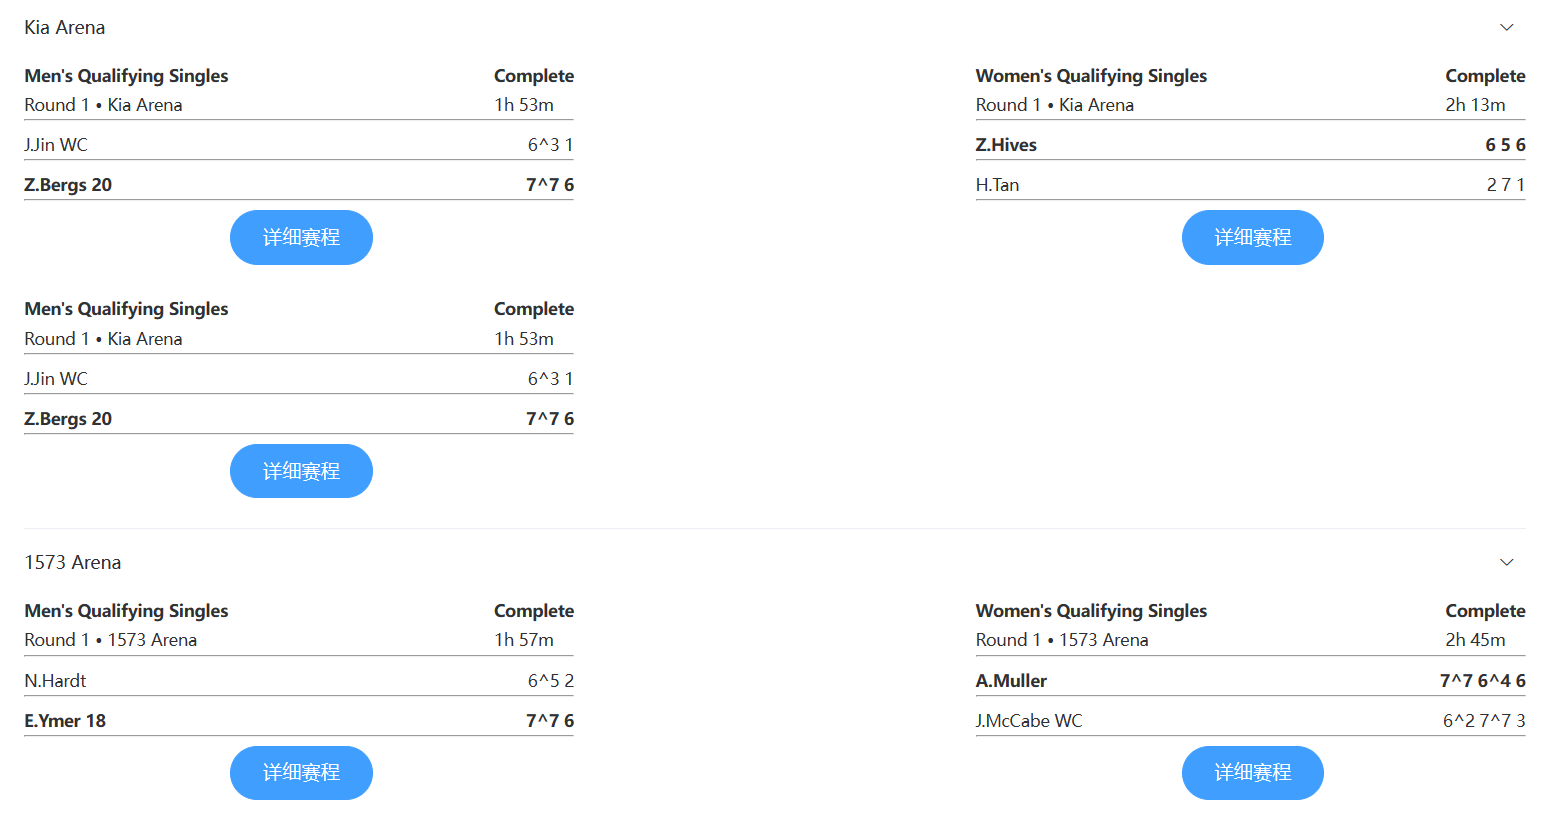Click Women's Qualifying Singles title in 1573 Arena

point(1091,611)
